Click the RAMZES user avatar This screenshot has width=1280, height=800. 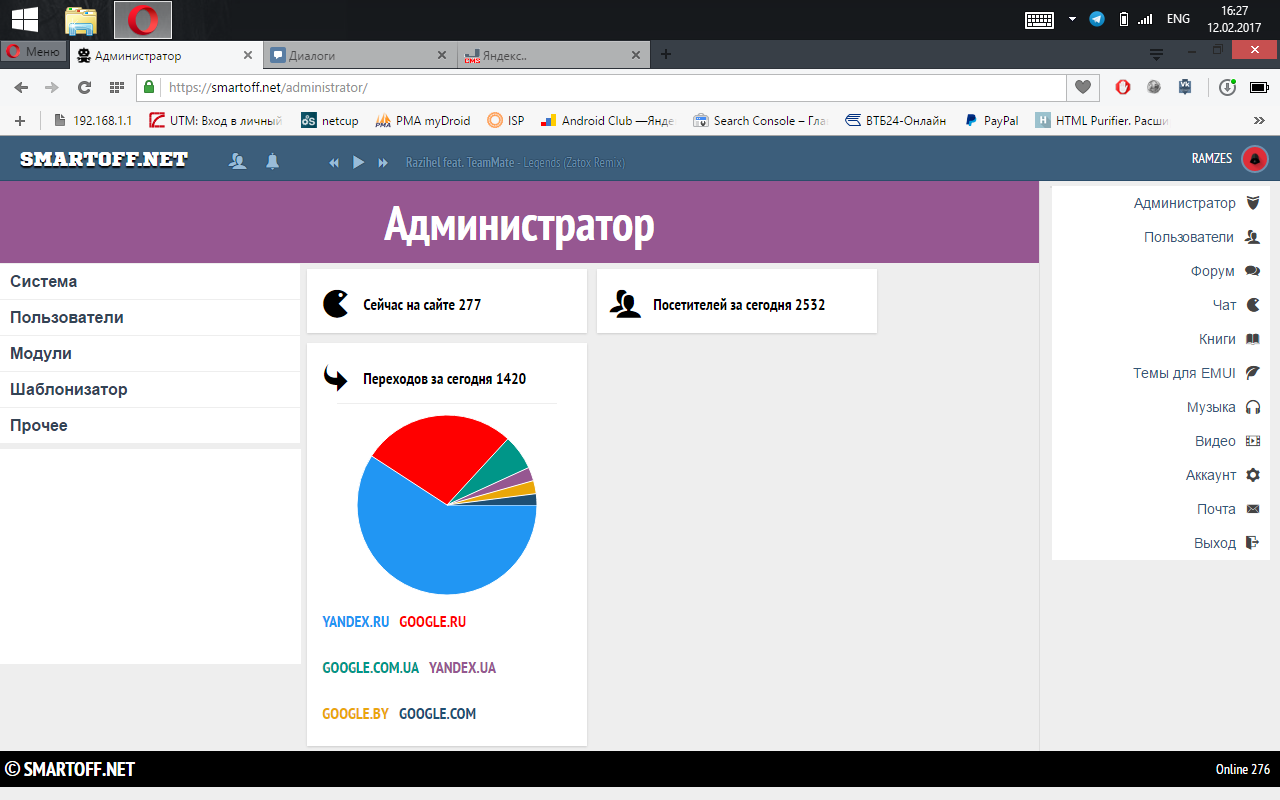click(1254, 159)
